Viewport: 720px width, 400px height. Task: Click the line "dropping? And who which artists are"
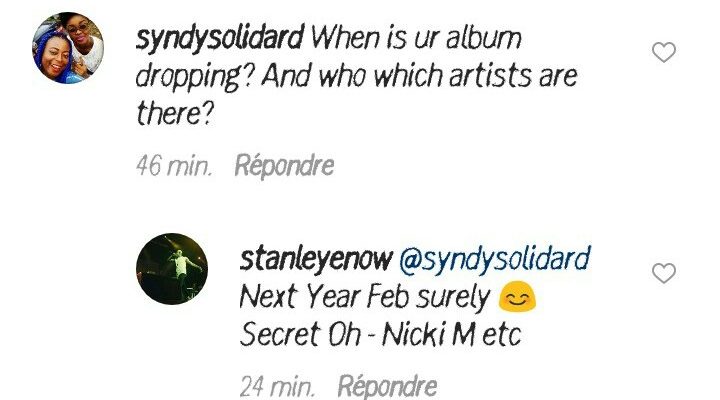(x=357, y=76)
